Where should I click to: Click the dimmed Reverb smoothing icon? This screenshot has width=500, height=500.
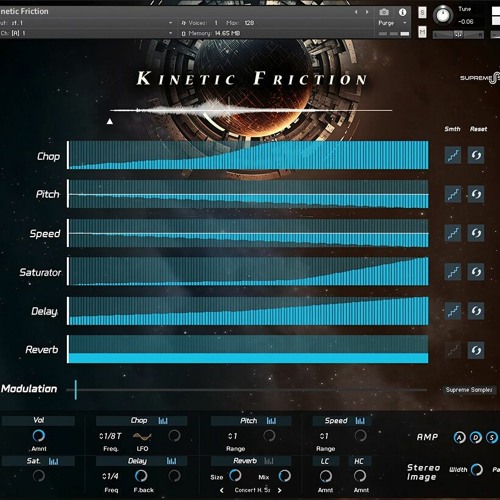click(x=453, y=350)
